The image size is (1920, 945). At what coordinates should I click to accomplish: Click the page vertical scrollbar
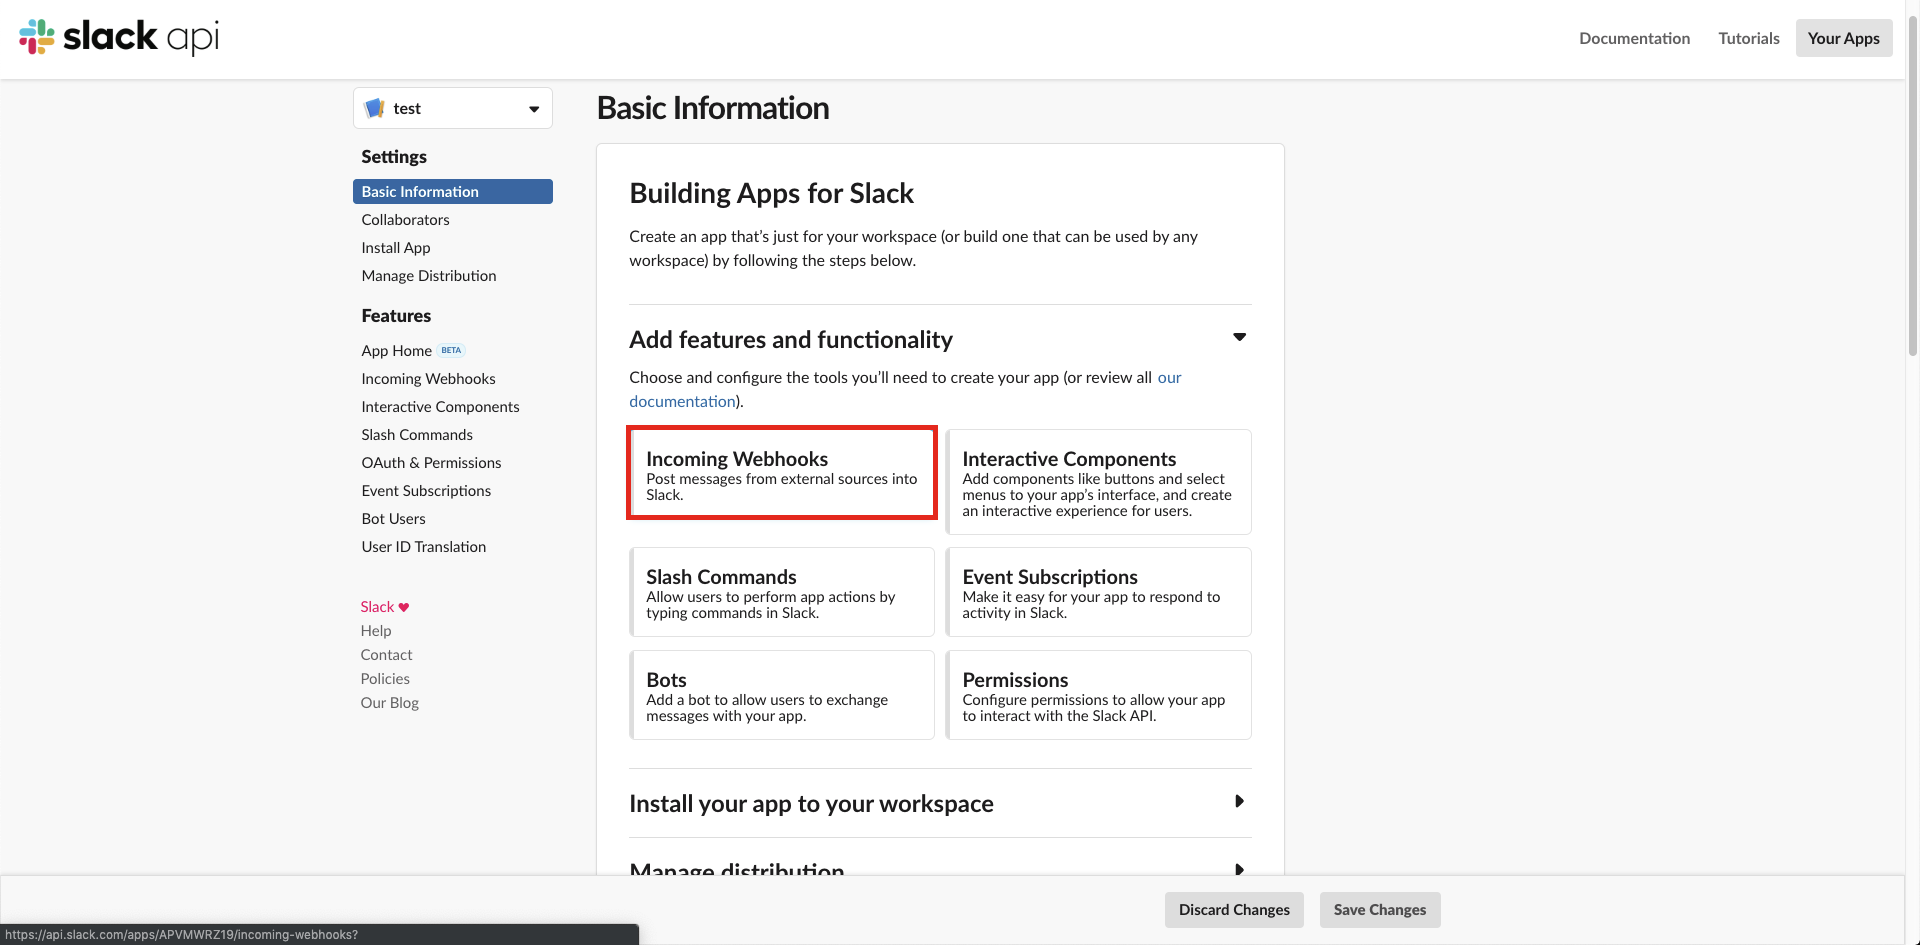coord(1912,185)
